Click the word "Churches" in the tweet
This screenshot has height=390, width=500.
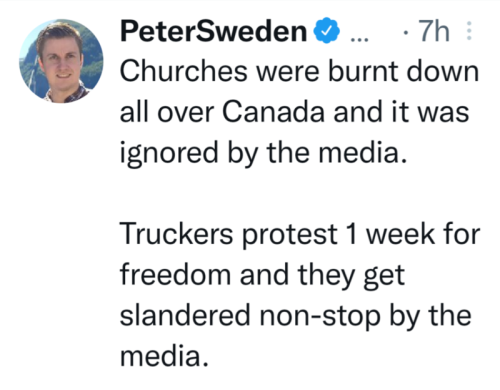click(x=184, y=71)
